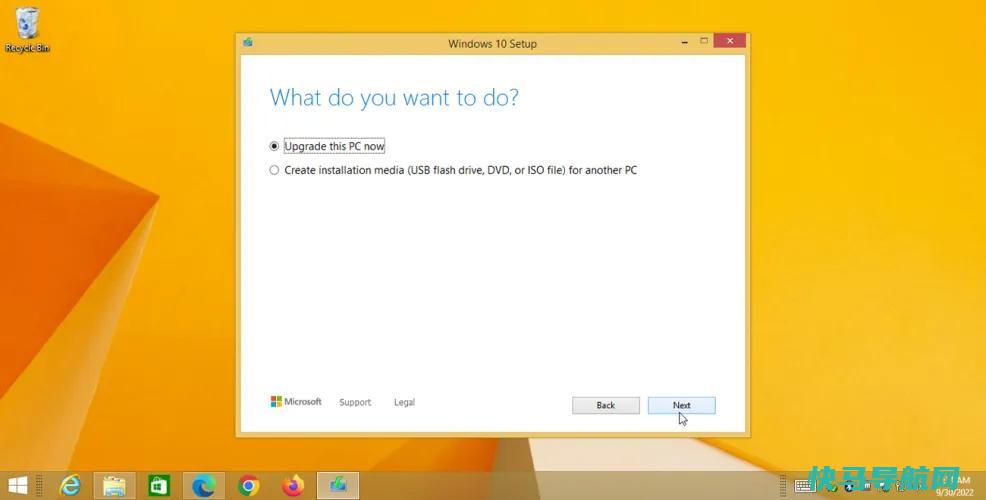This screenshot has width=986, height=500.
Task: Choose Create installation media for another PC
Action: (x=453, y=170)
